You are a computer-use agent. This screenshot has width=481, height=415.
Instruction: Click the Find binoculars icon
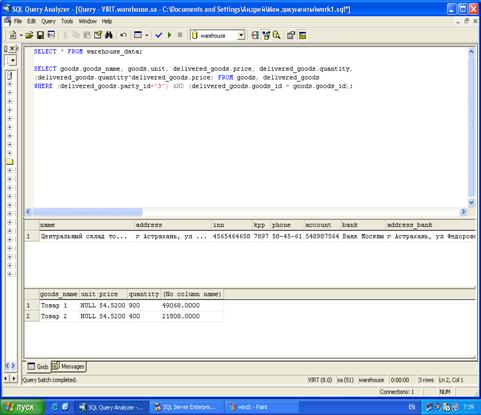109,35
